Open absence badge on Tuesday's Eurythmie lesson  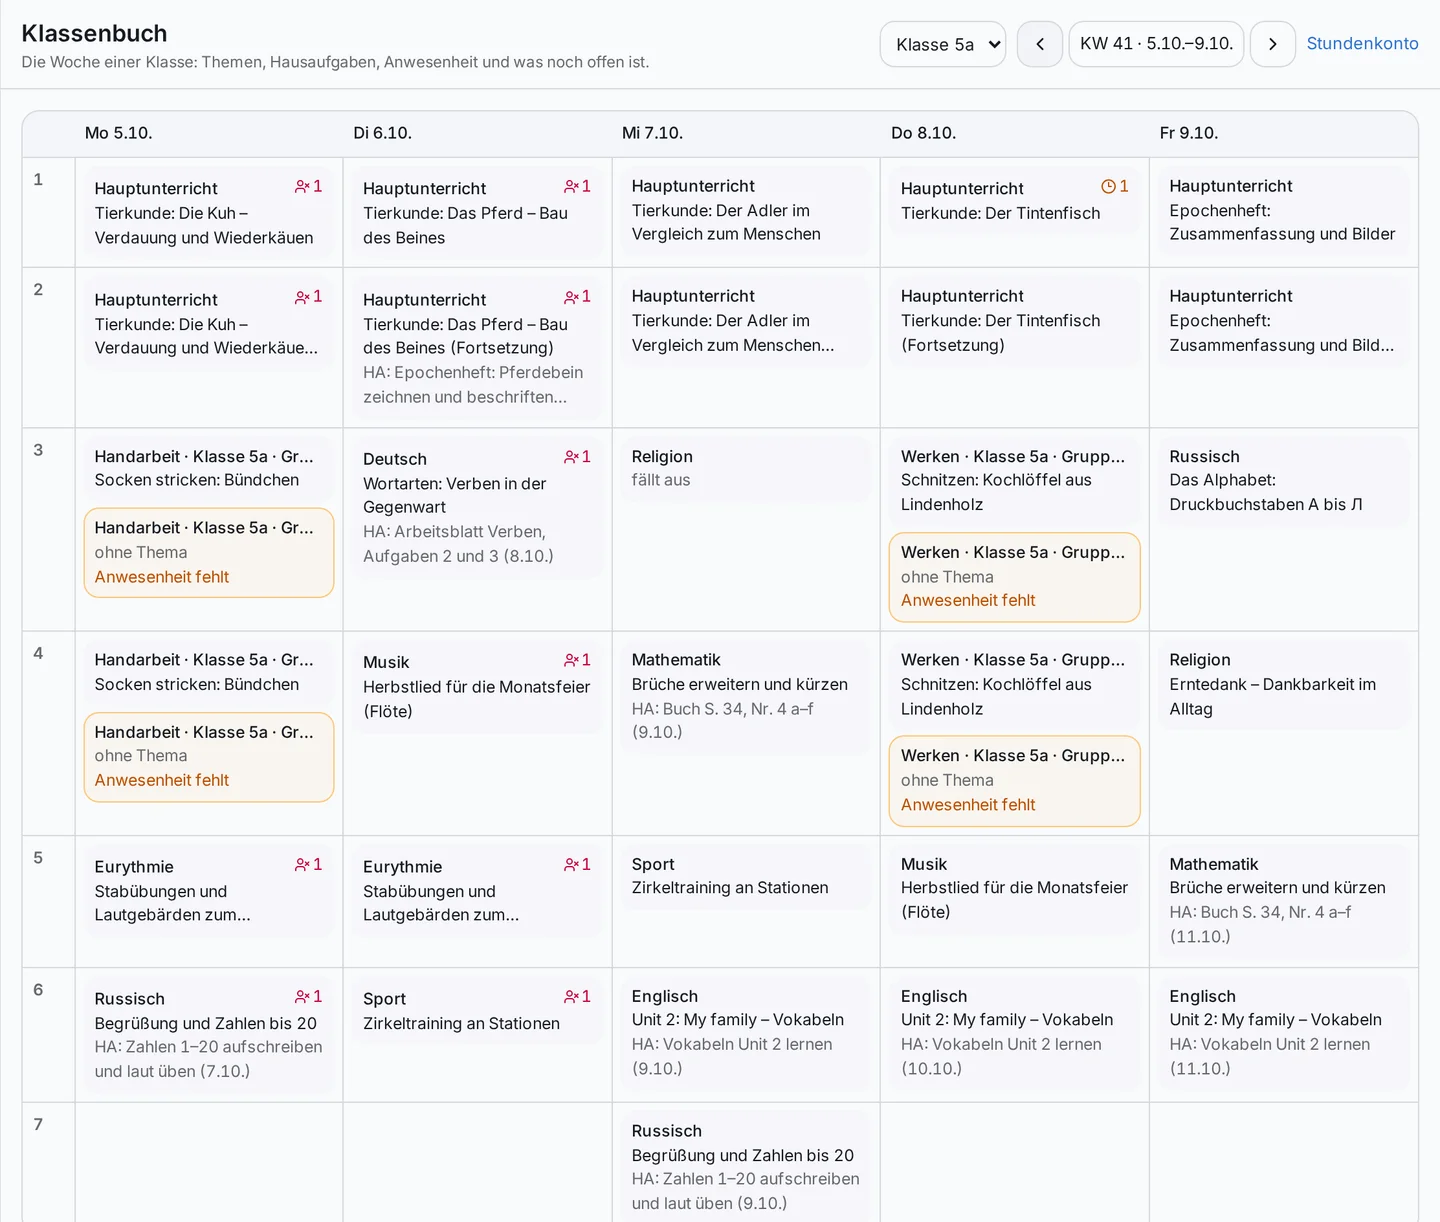pos(577,865)
